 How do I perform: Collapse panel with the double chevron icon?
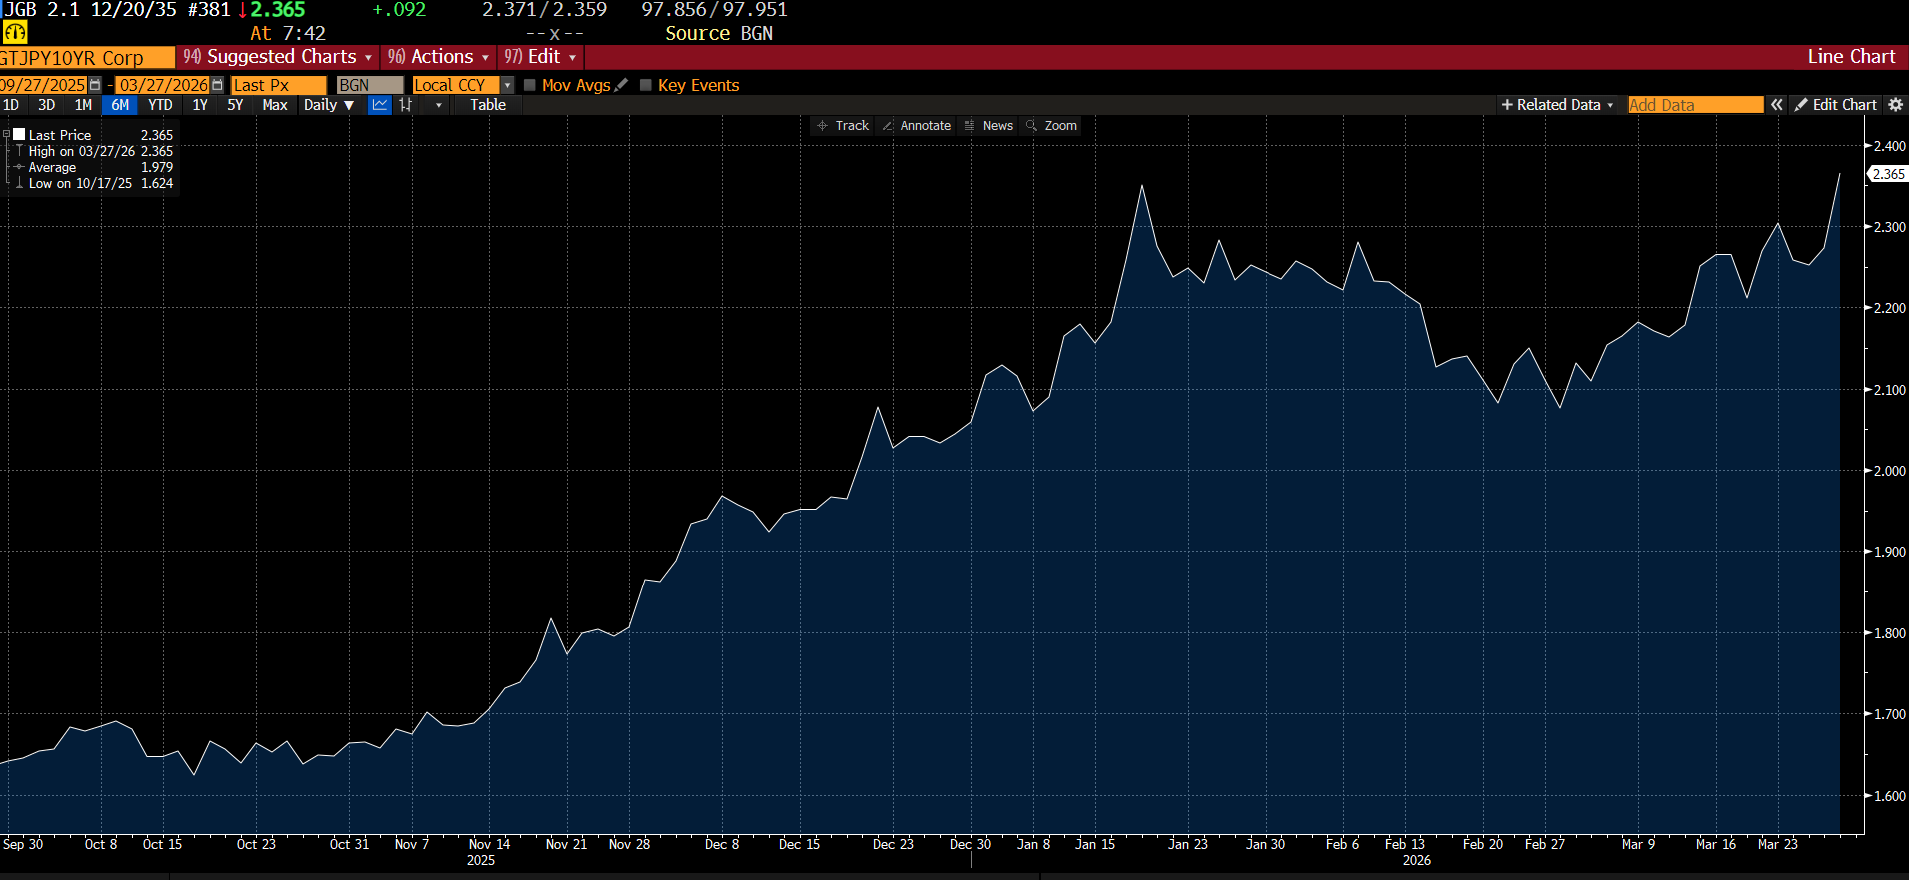click(1776, 105)
